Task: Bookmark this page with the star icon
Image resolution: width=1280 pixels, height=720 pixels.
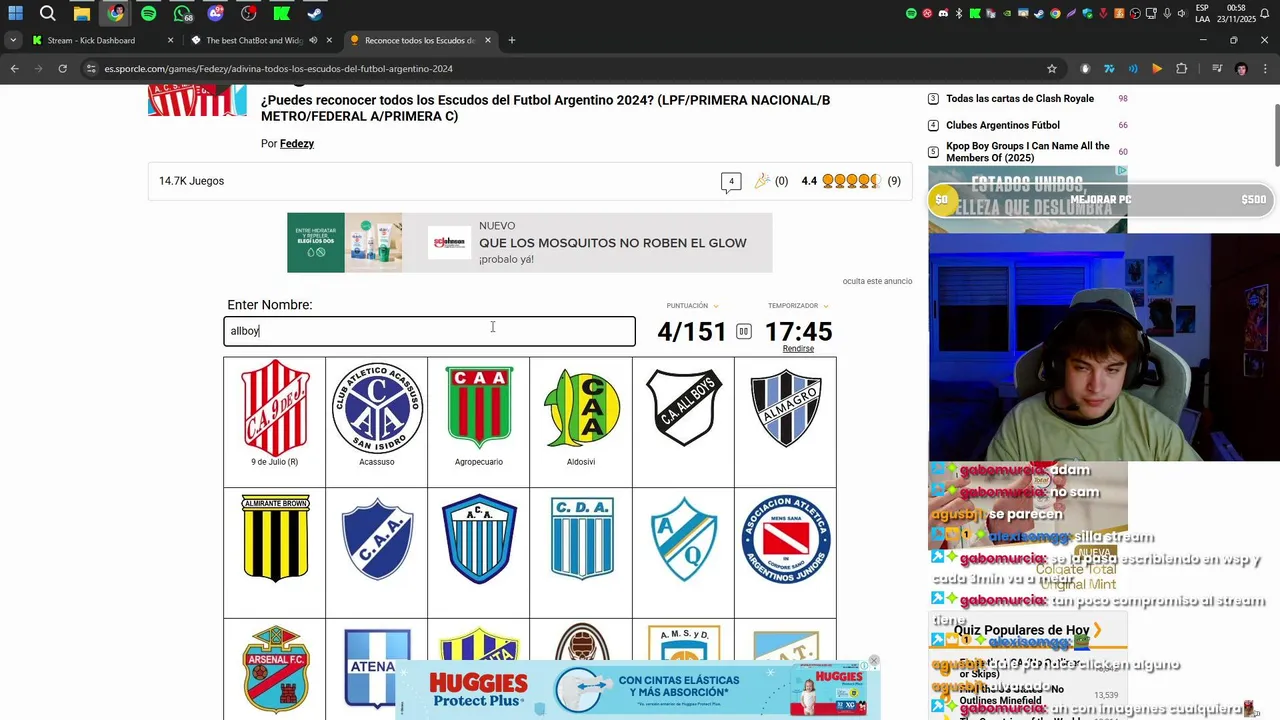Action: [1052, 69]
